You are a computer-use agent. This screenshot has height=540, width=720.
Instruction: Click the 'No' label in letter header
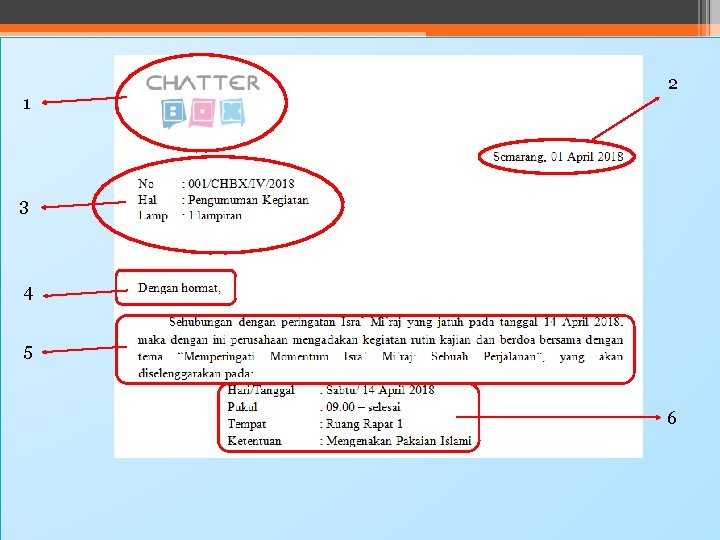146,184
